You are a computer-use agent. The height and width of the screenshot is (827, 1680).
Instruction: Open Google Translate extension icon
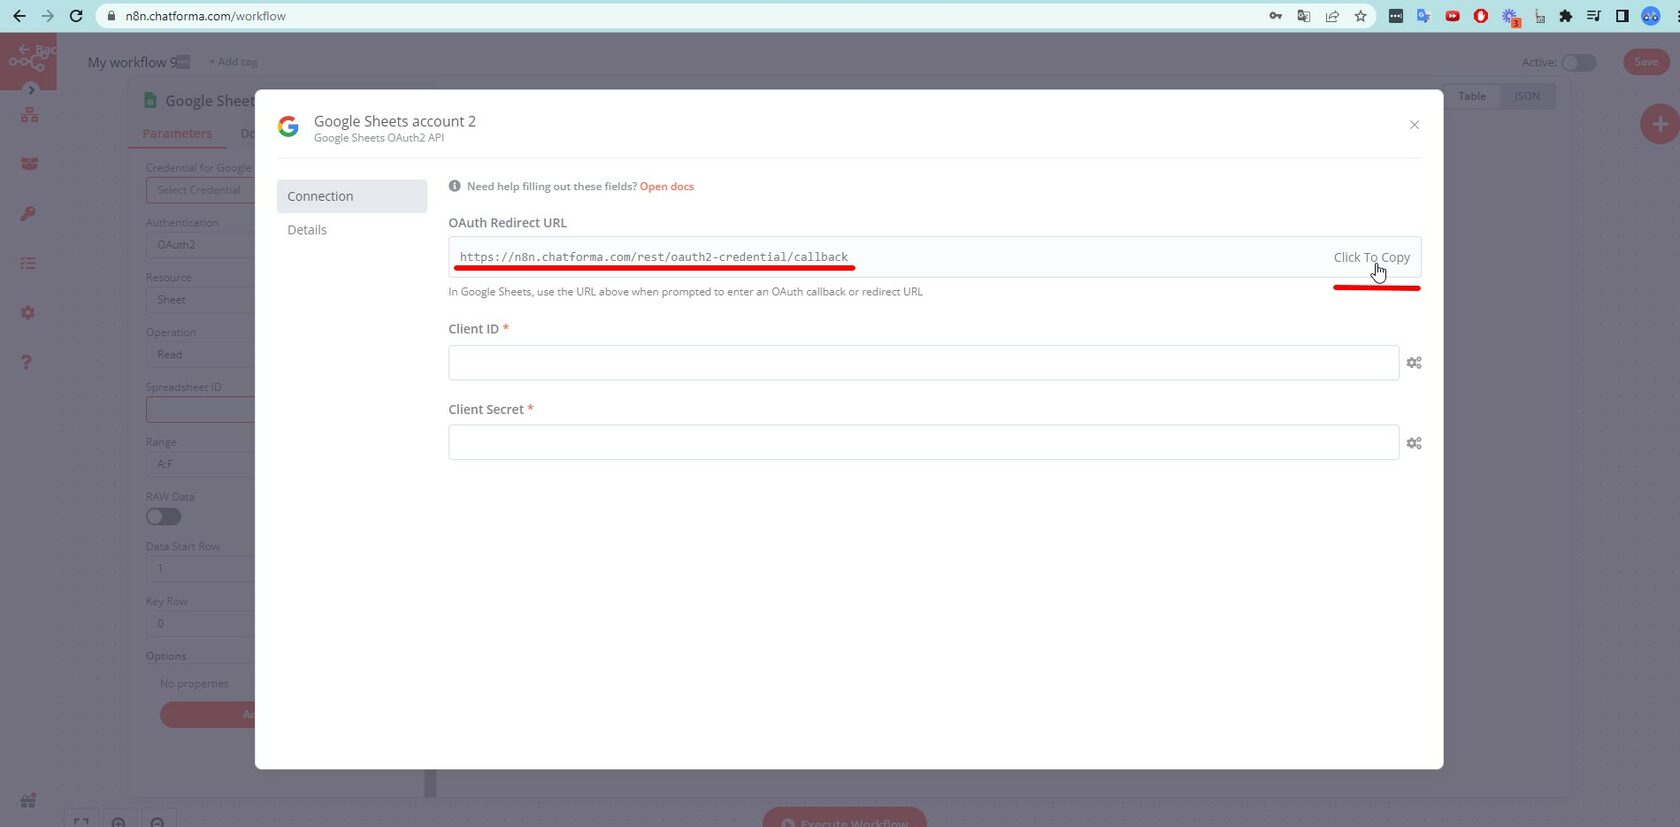[x=1424, y=16]
